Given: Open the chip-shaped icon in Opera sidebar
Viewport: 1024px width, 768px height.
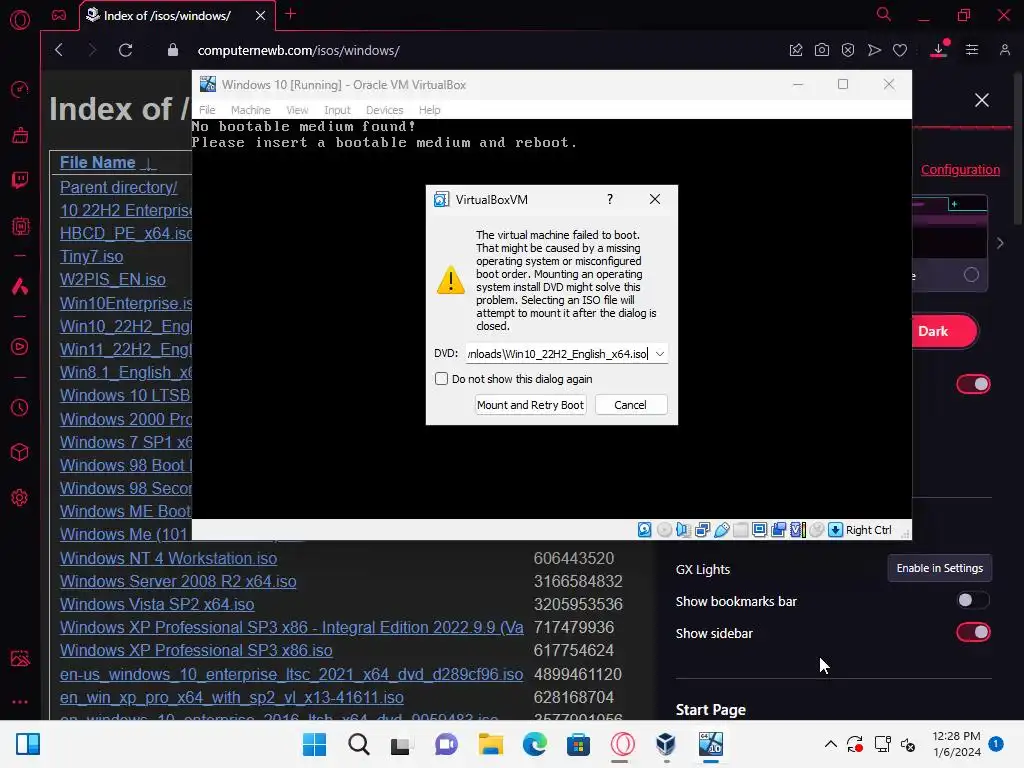Looking at the screenshot, I should click(20, 226).
